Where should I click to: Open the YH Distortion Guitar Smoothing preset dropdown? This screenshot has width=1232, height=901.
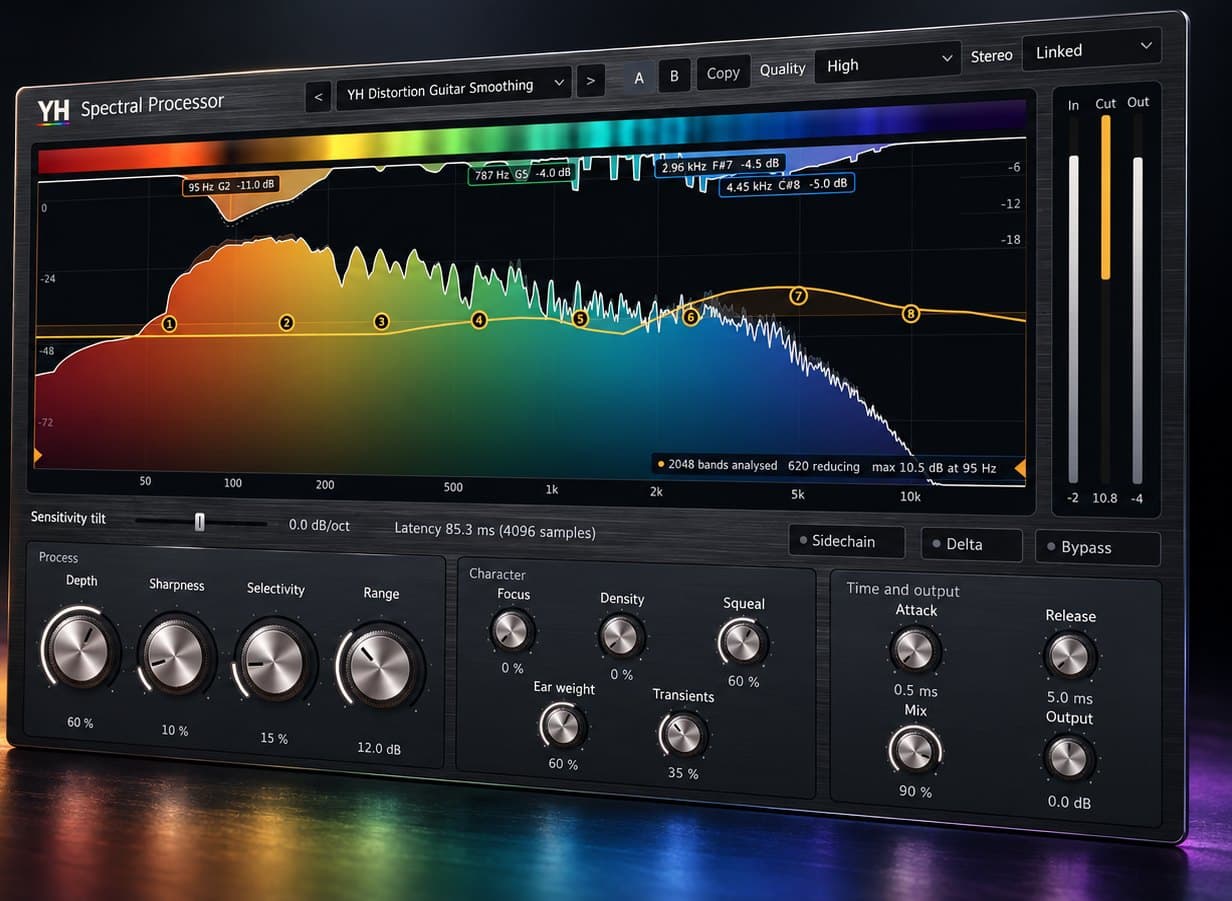[x=453, y=89]
